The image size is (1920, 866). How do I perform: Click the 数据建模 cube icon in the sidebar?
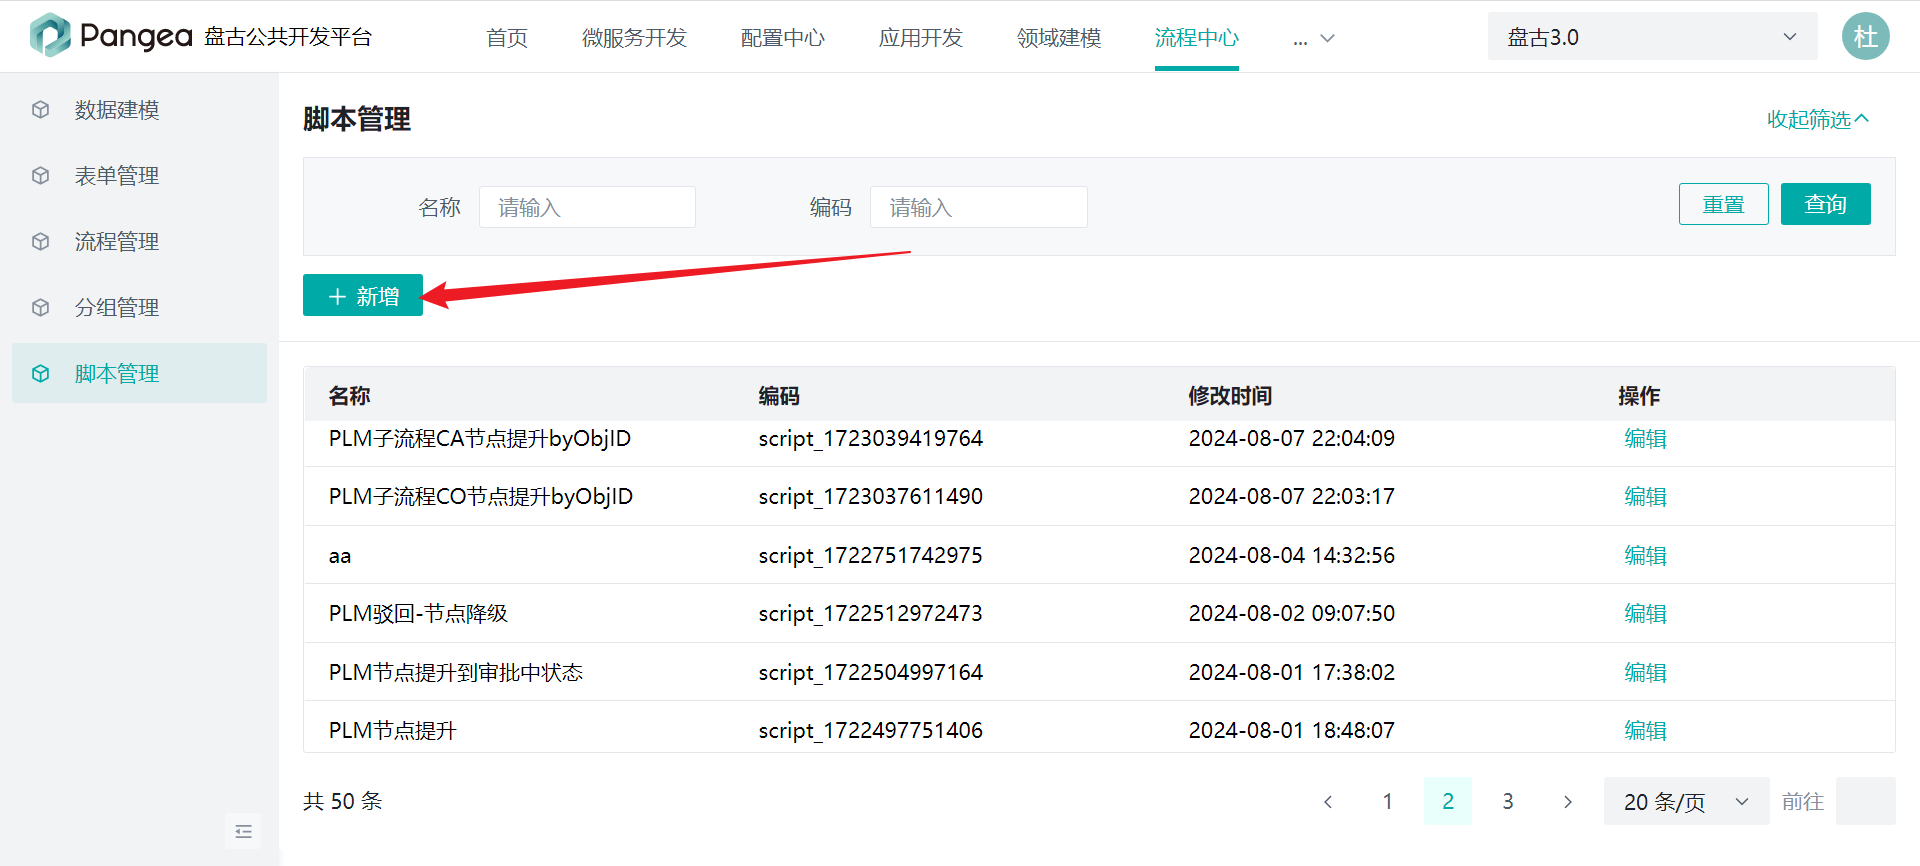pyautogui.click(x=40, y=110)
